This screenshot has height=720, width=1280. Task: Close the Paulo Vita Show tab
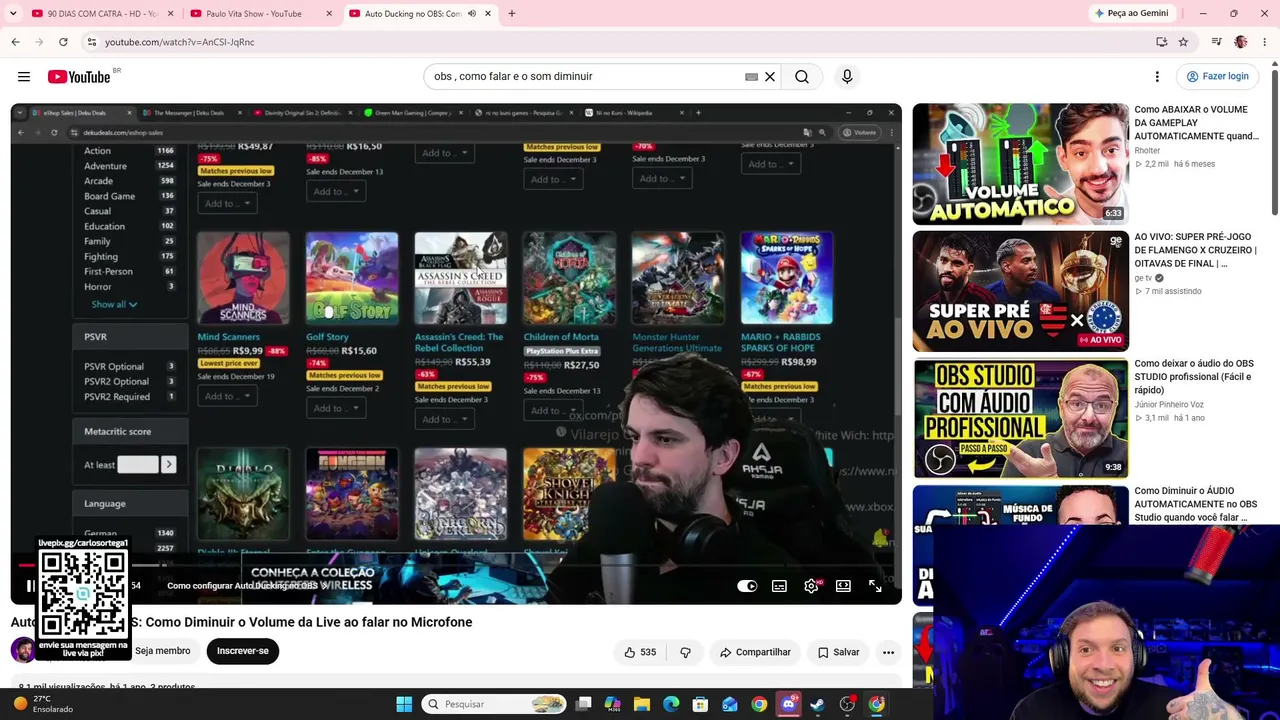tap(329, 14)
